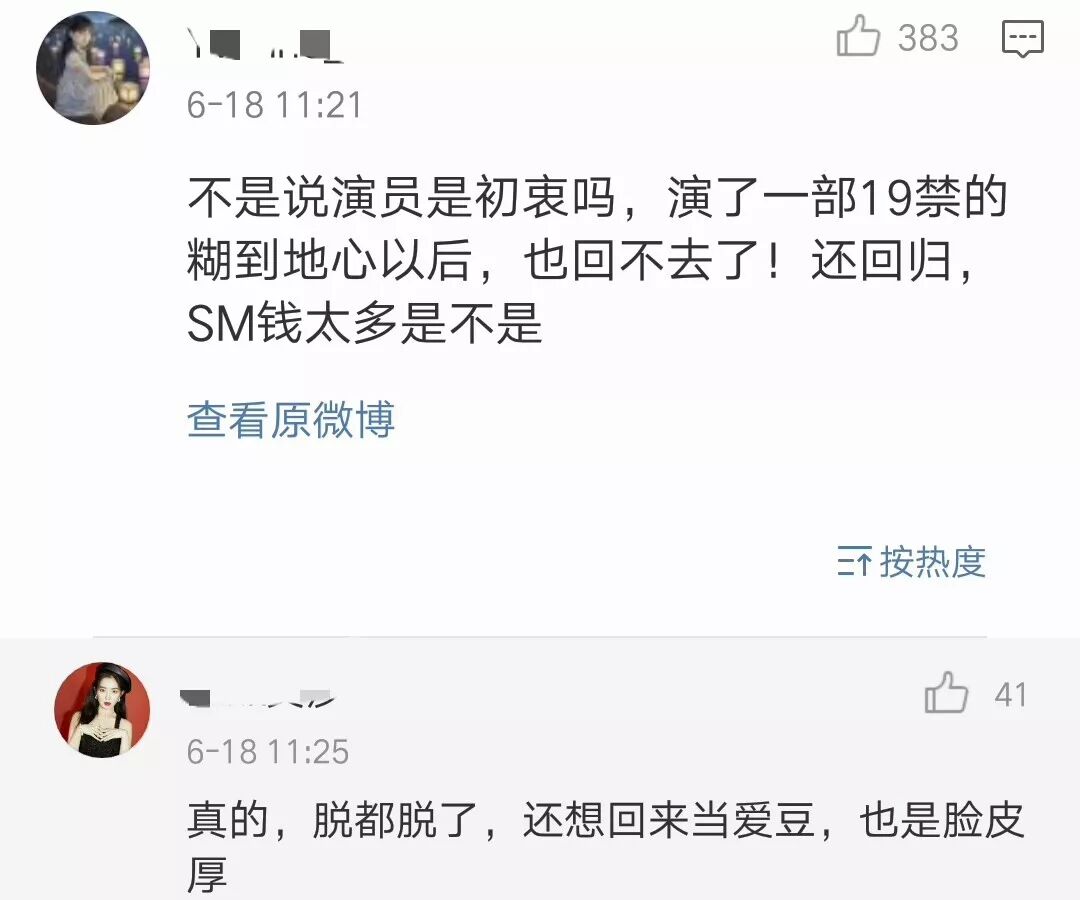This screenshot has width=1080, height=900.
Task: Tap the sort arrow icon before 按热度
Action: pyautogui.click(x=855, y=561)
